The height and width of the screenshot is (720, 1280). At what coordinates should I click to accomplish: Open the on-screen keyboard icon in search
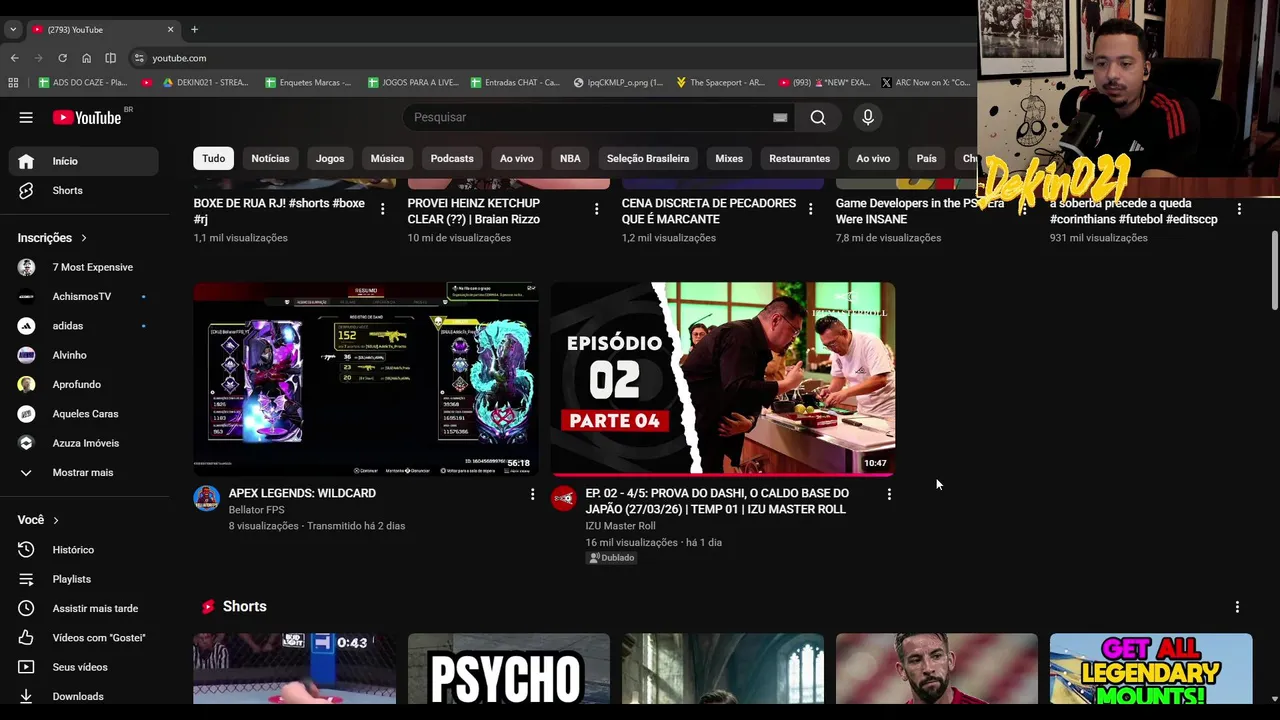pyautogui.click(x=780, y=117)
